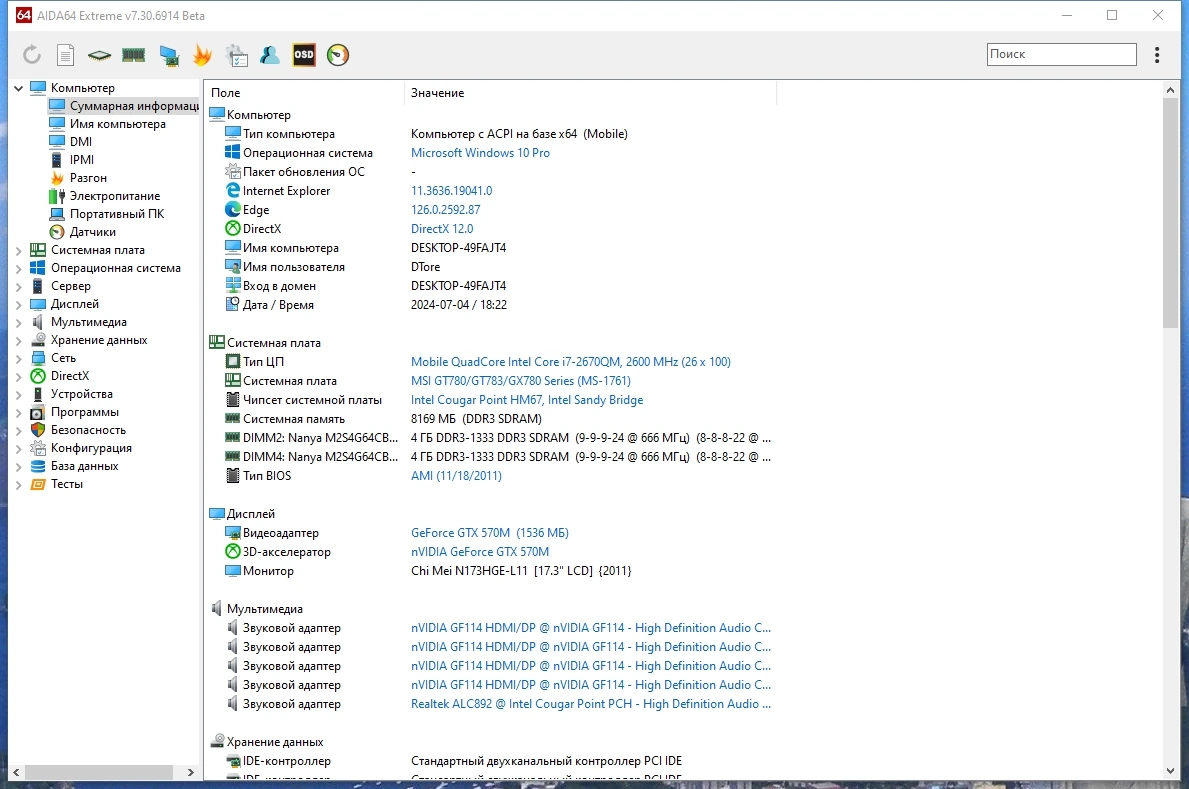The height and width of the screenshot is (789, 1189).
Task: Open the Датчики tree item
Action: click(93, 232)
